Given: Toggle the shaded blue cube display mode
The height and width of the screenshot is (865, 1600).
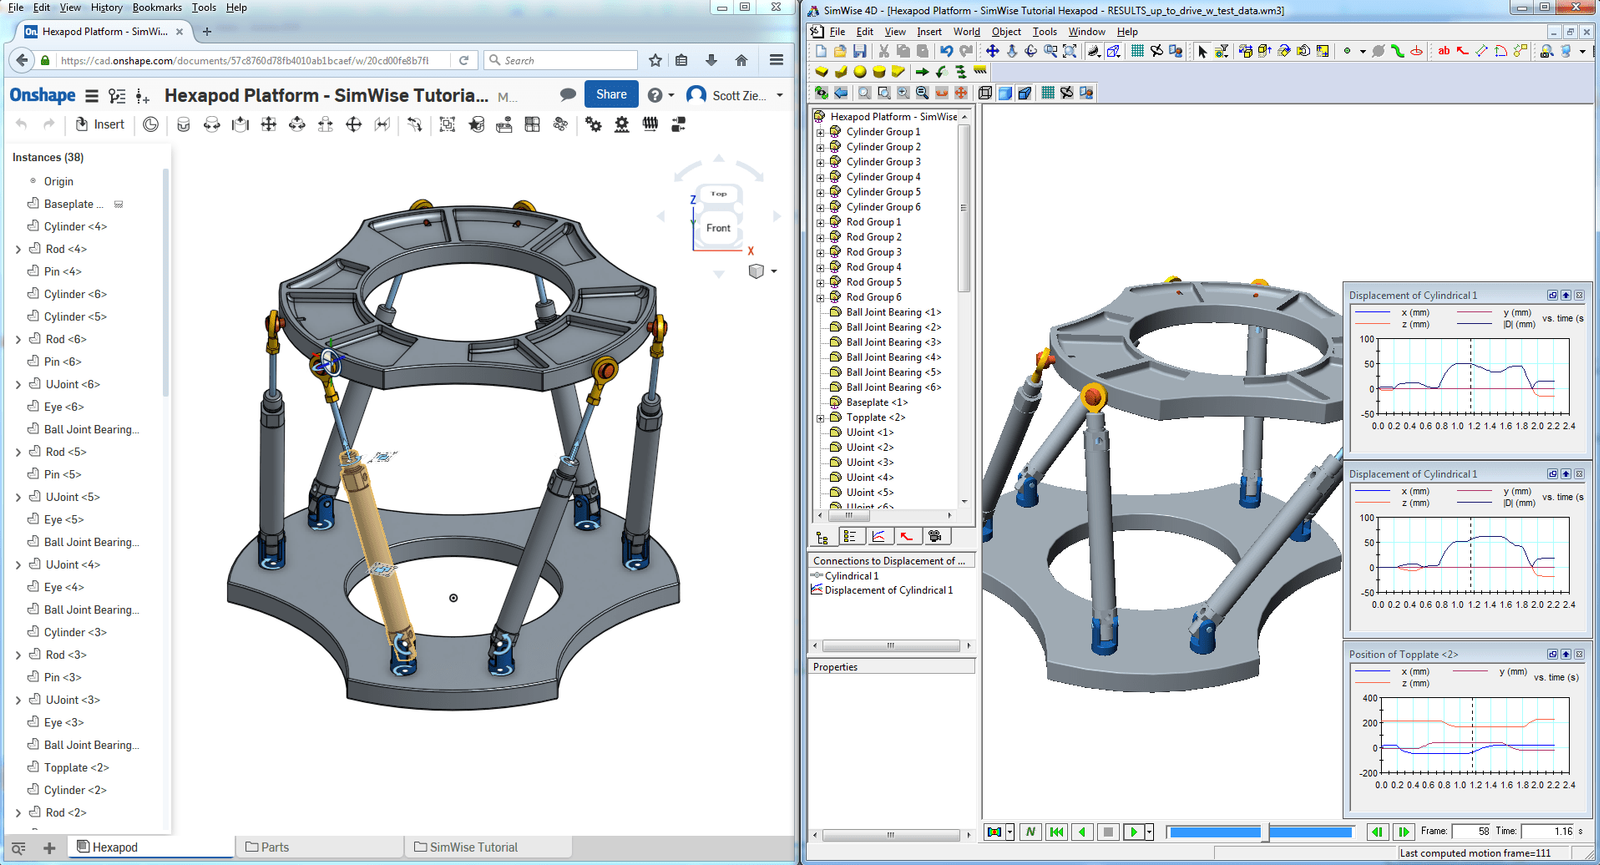Looking at the screenshot, I should coord(1005,93).
